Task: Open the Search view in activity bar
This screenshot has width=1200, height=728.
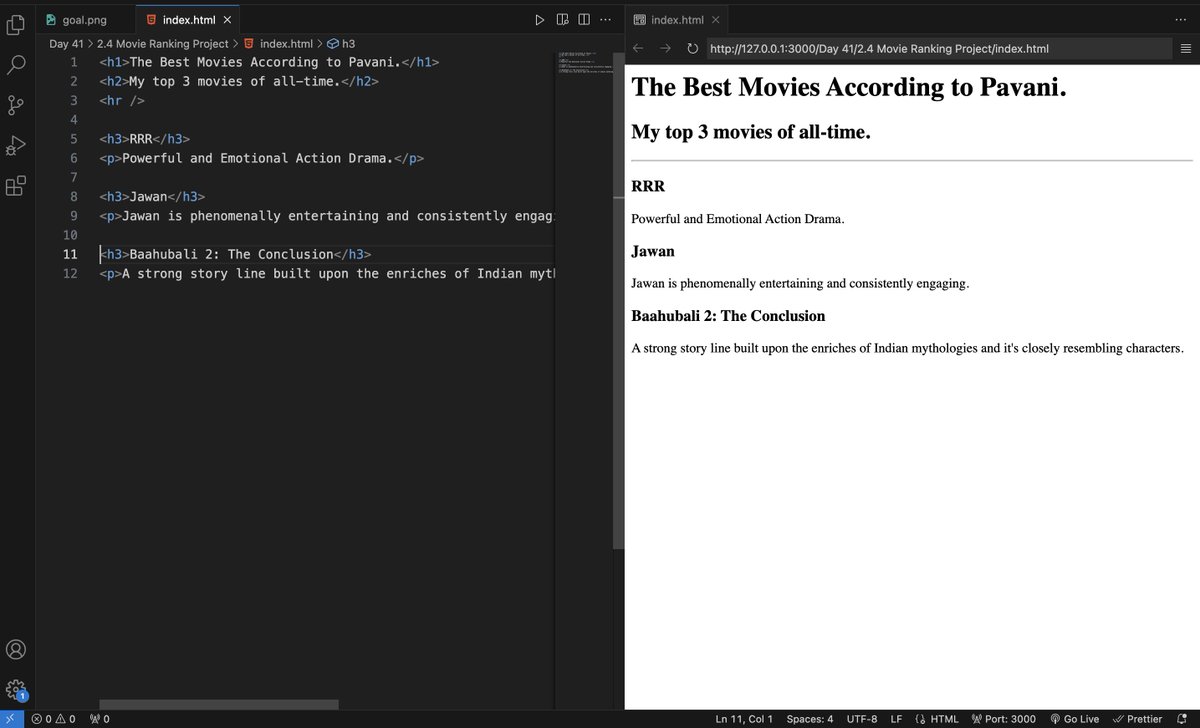Action: click(x=16, y=65)
